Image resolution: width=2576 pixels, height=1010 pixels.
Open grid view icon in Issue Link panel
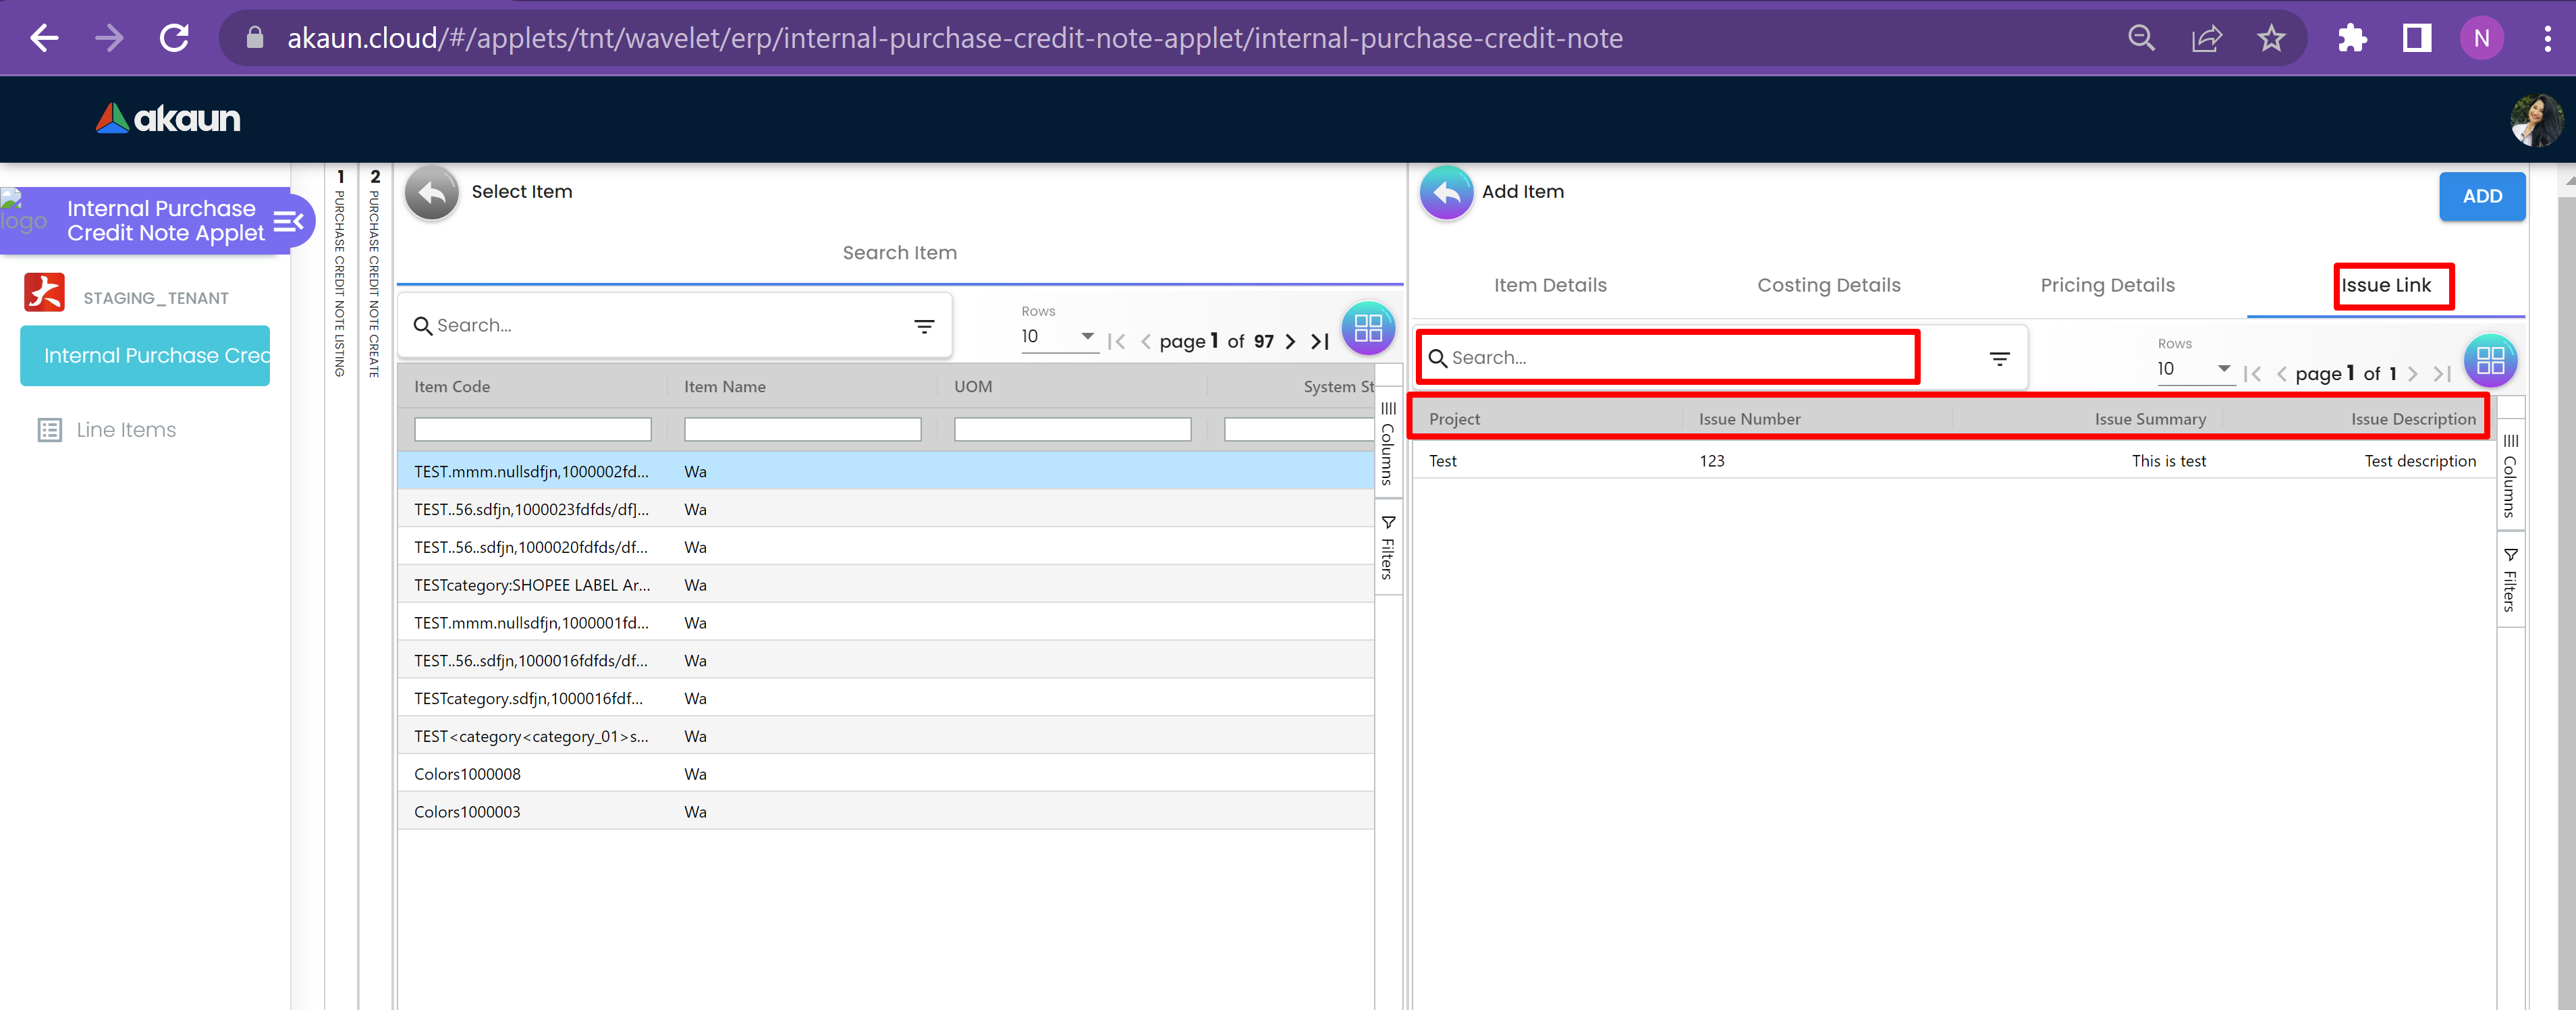[2489, 361]
